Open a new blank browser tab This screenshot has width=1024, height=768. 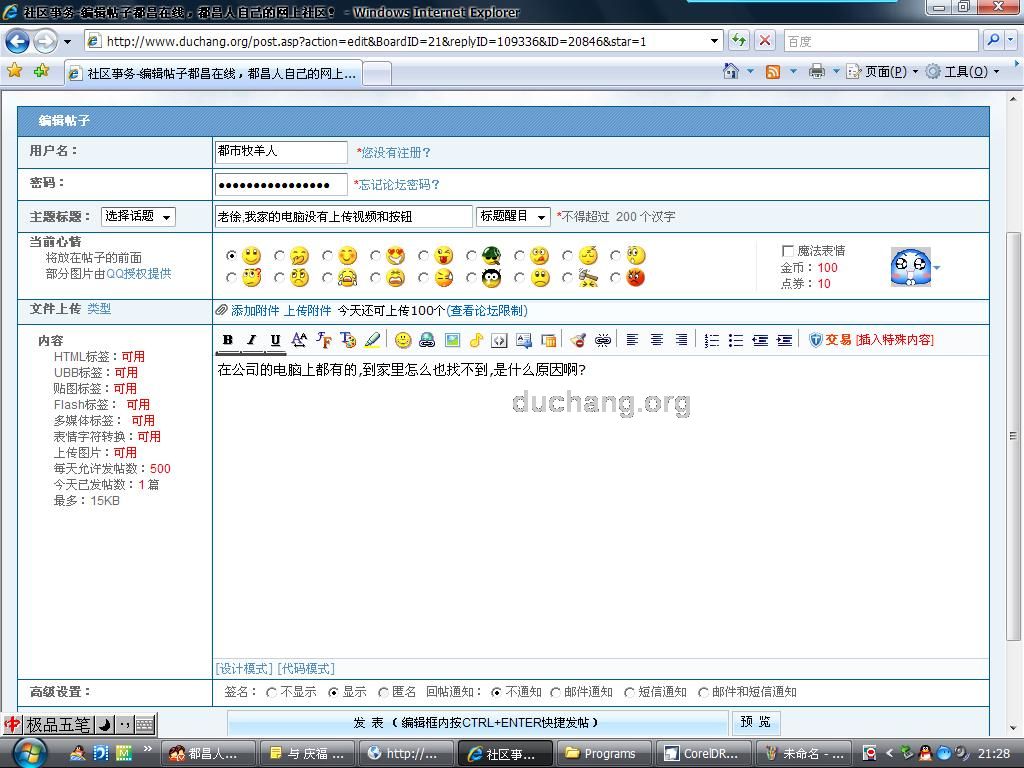point(377,73)
